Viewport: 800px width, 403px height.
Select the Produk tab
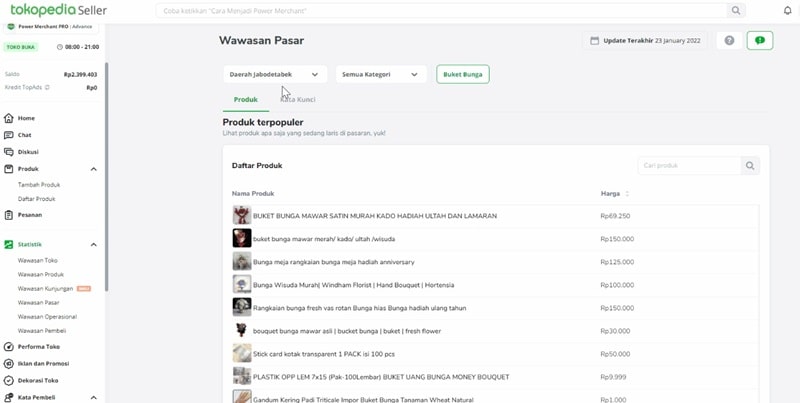tap(246, 99)
